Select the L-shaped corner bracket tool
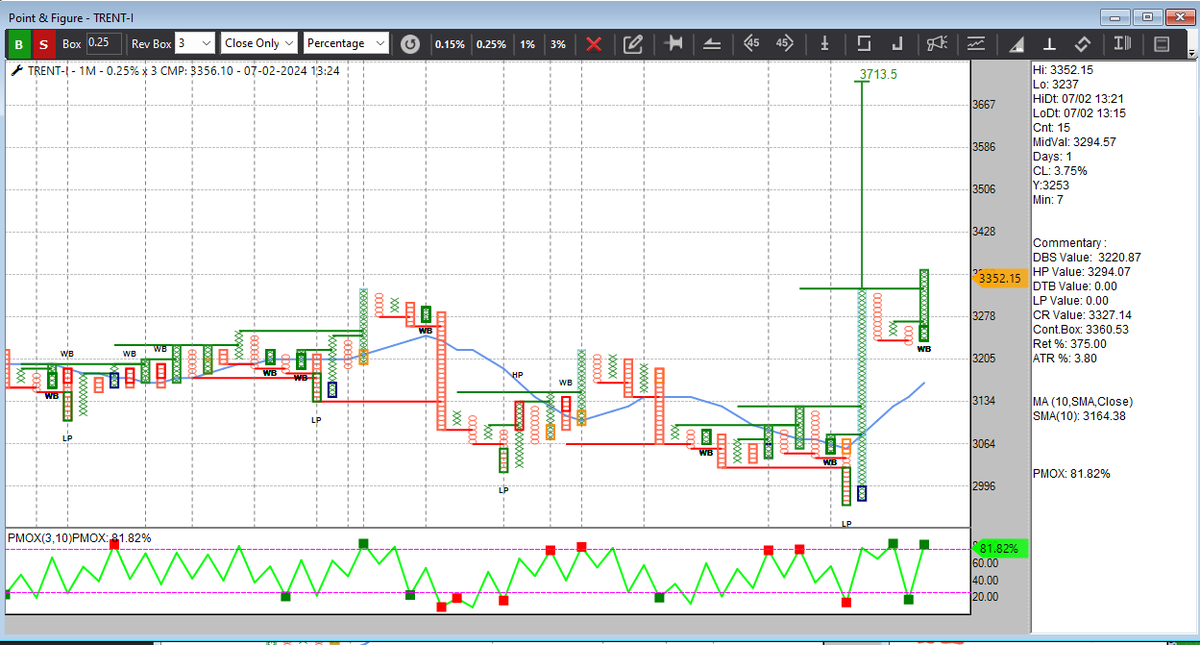Screen dimensions: 1200x645 tap(897, 44)
